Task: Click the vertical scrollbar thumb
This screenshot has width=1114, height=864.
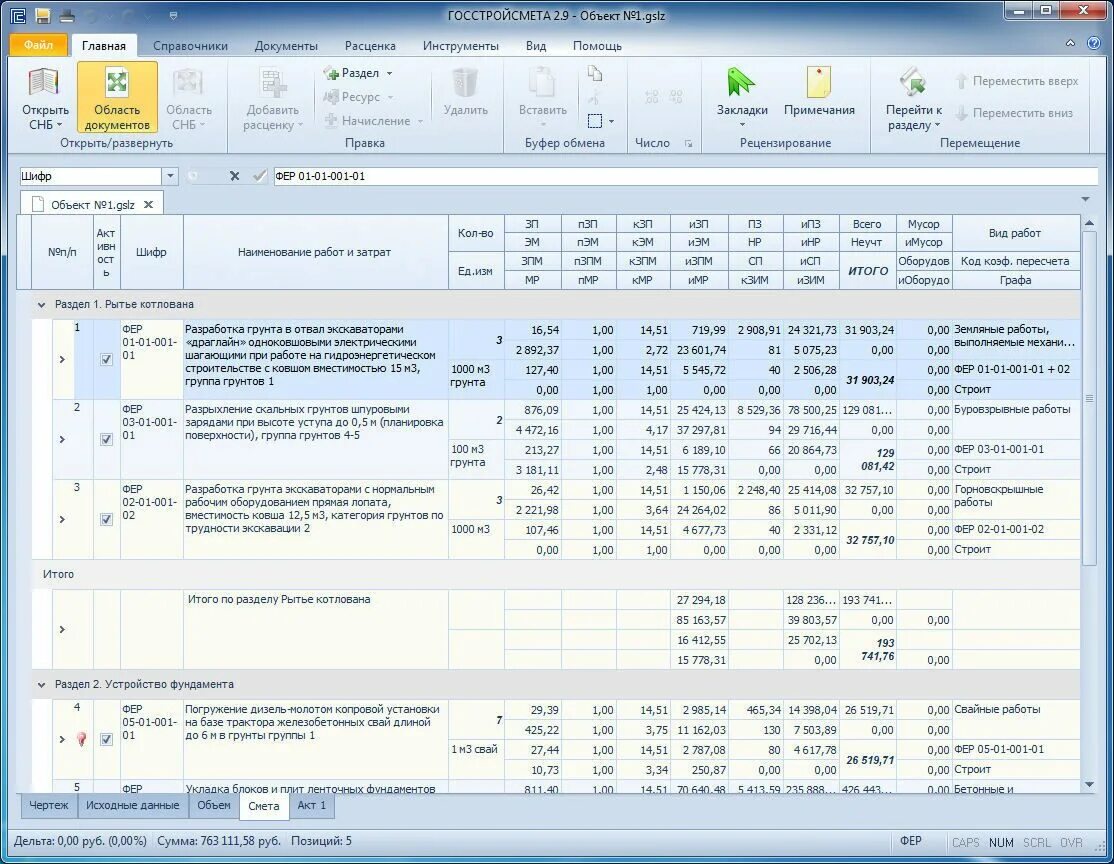Action: 1089,398
